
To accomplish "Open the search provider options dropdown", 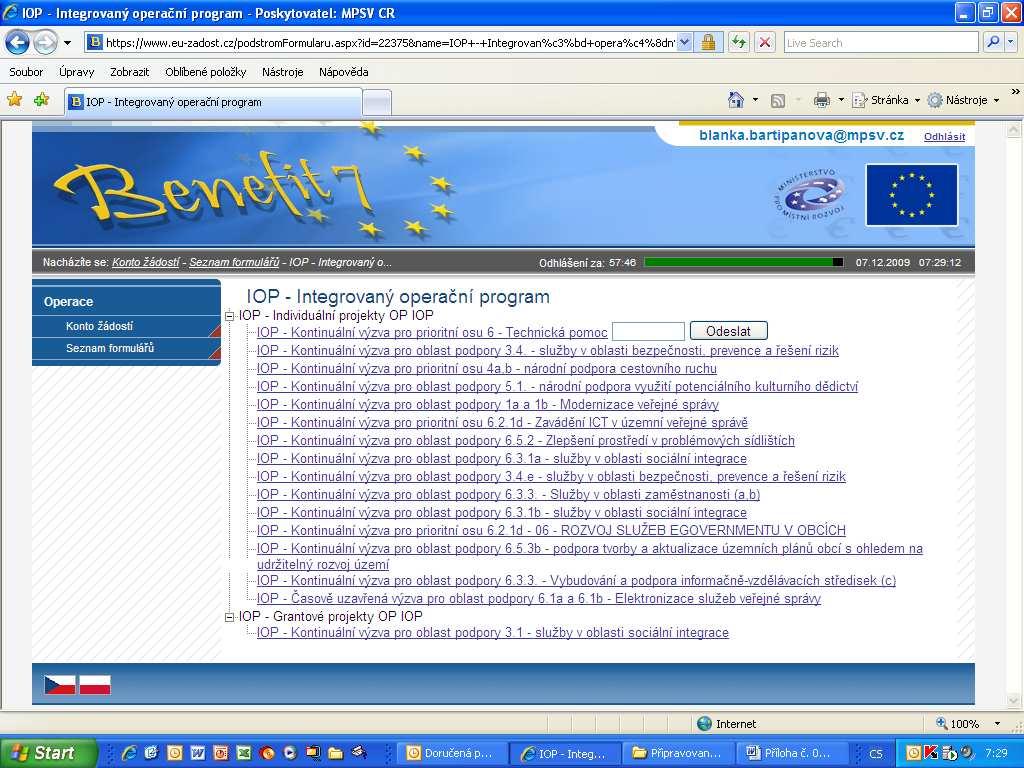I will (1011, 42).
